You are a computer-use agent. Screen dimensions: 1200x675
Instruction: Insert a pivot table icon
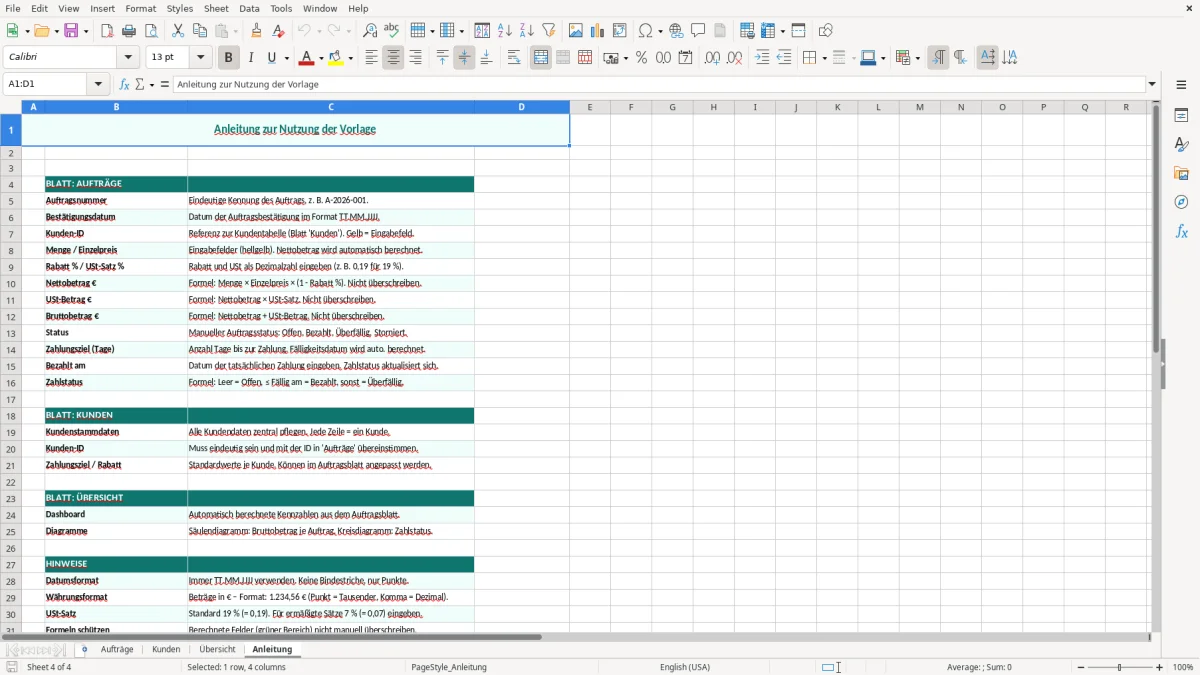[x=620, y=31]
